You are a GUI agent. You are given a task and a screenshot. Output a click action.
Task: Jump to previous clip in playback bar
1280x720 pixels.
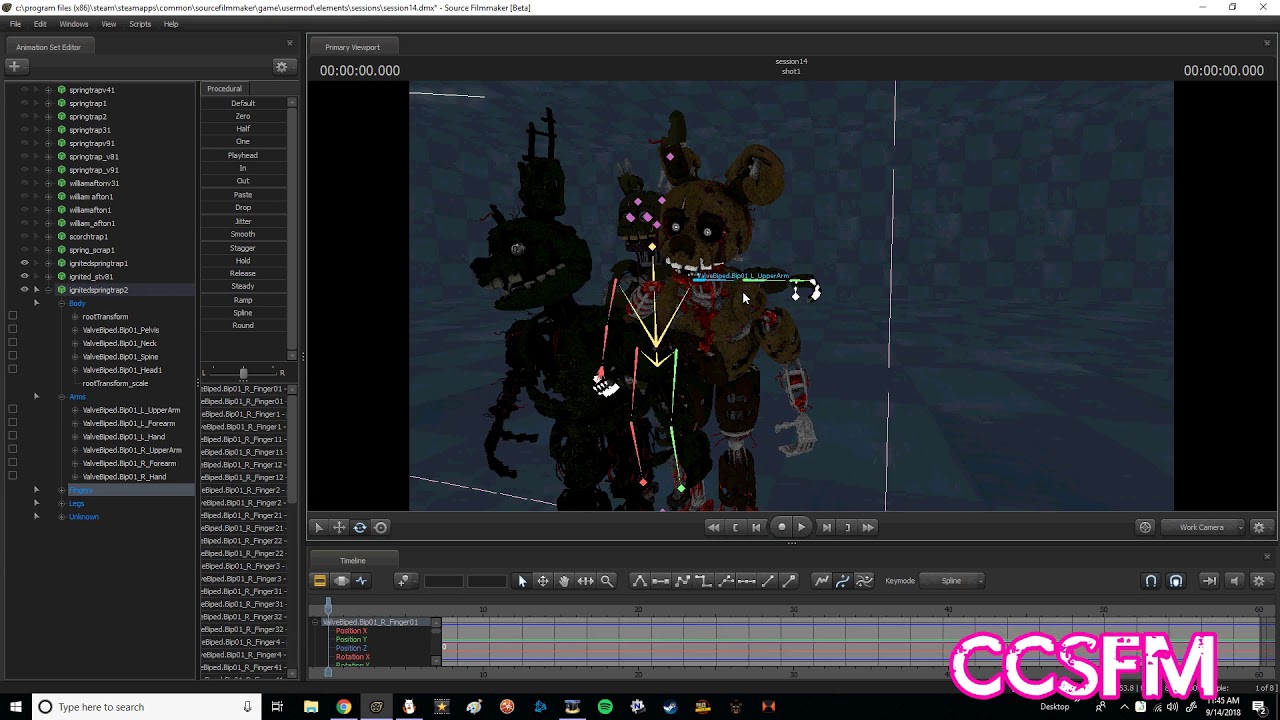[x=713, y=527]
